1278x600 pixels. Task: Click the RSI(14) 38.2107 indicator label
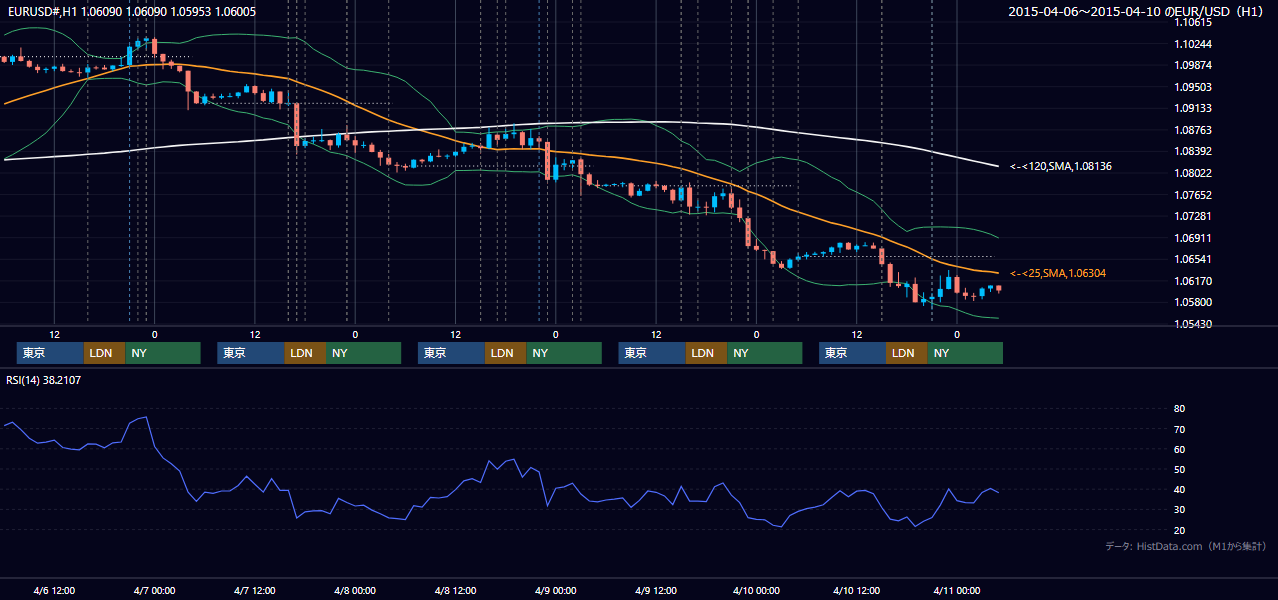click(44, 380)
